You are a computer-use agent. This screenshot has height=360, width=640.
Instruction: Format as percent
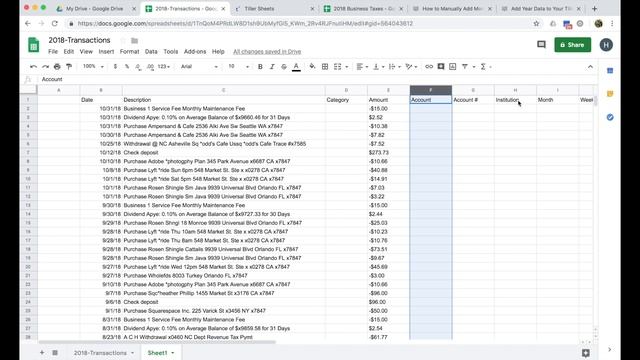click(127, 67)
